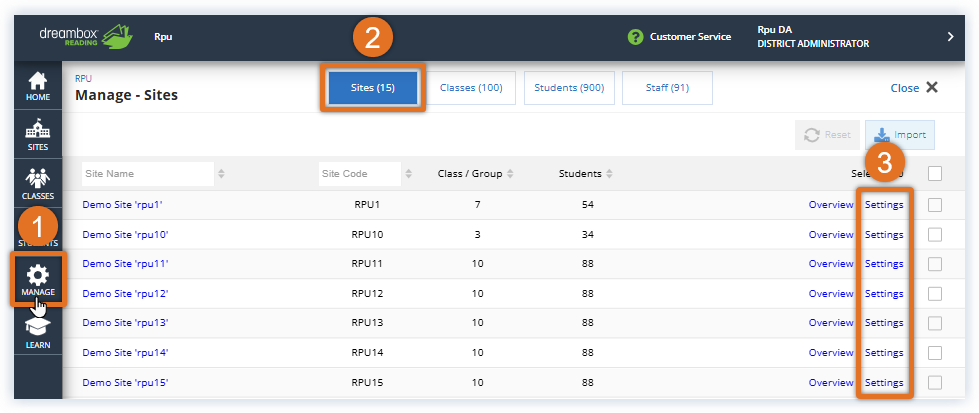Open Overview for site RPU10
The image size is (979, 413).
pyautogui.click(x=831, y=234)
